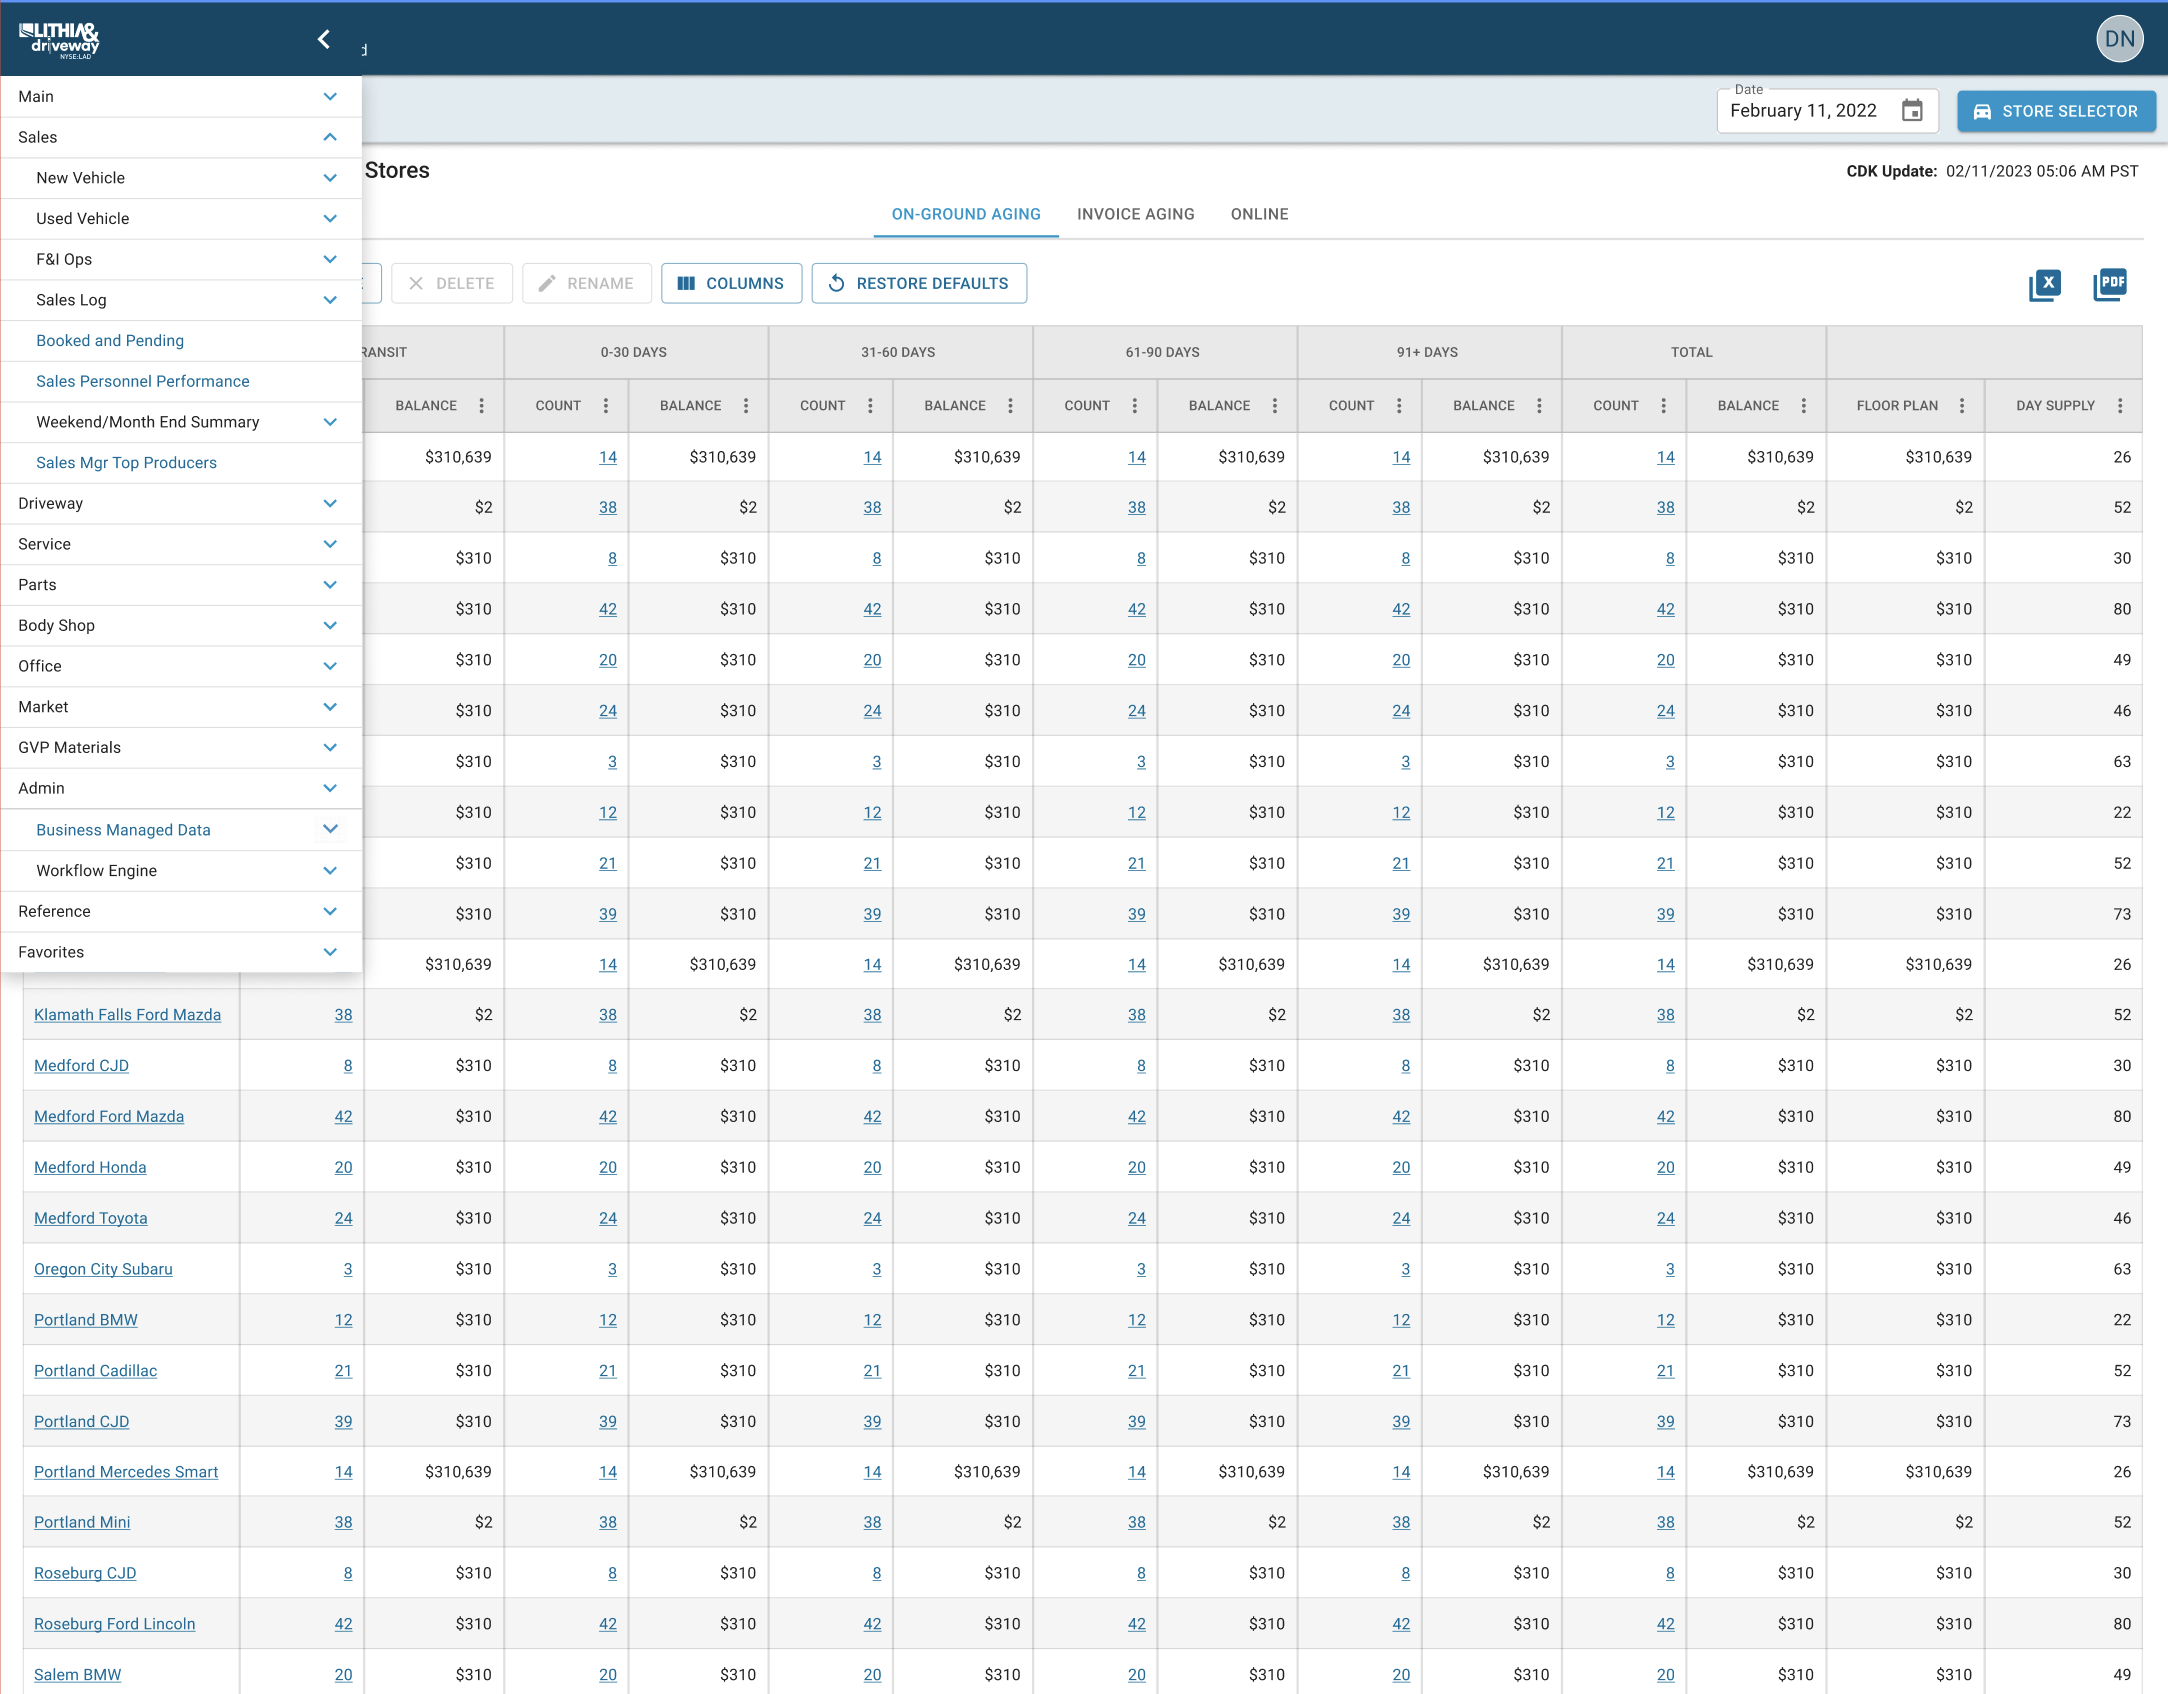Open the Medford Toyota store link
This screenshot has width=2168, height=1694.
pos(91,1218)
